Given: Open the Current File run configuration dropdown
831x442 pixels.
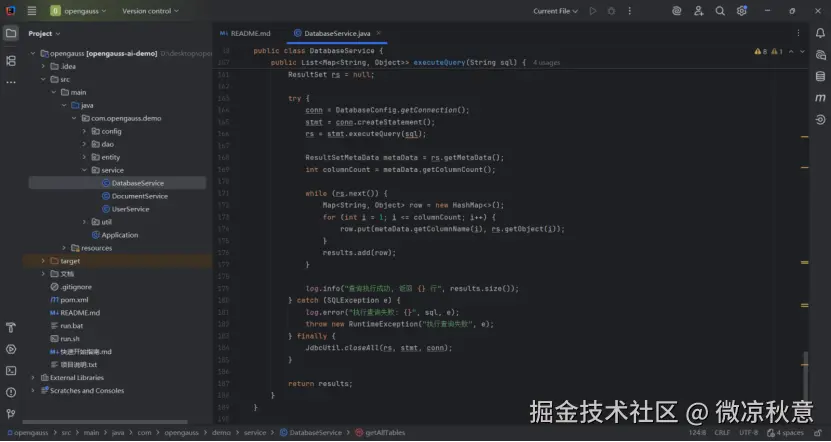Looking at the screenshot, I should (555, 11).
